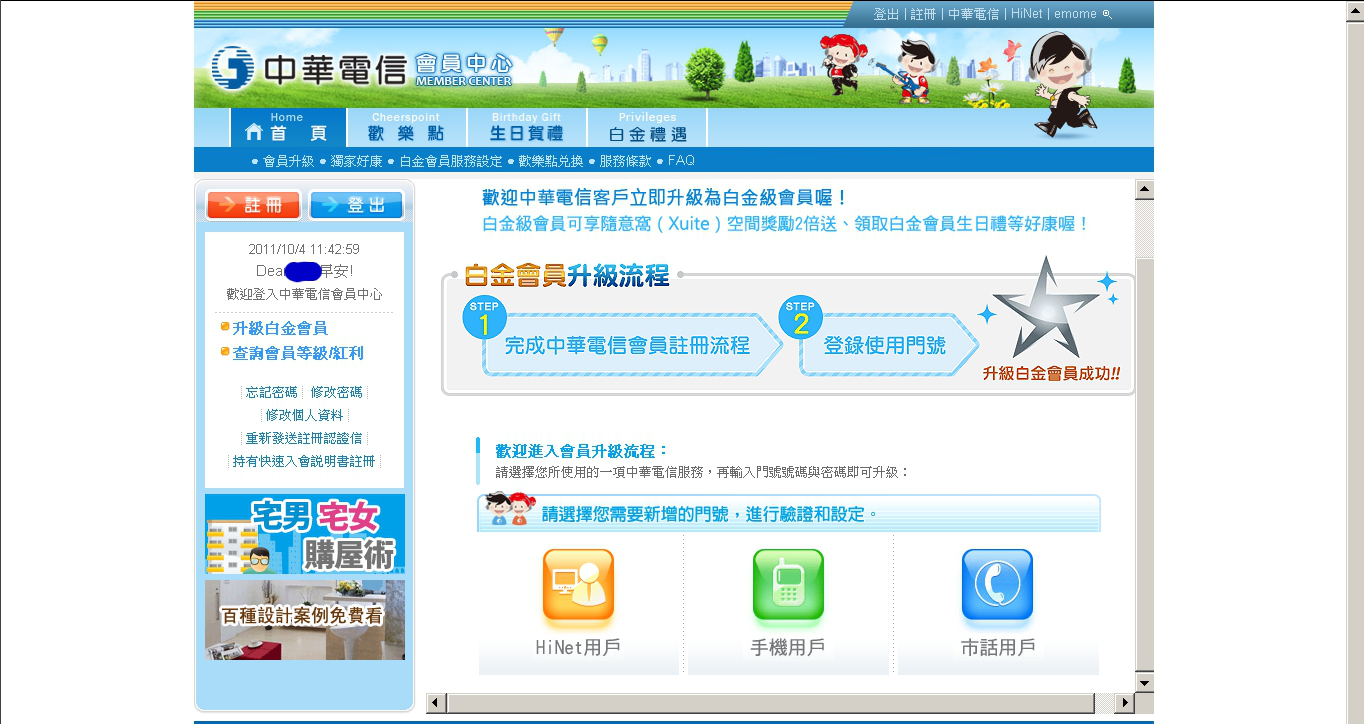Click the 持有快速入會說明書註冊 link
Screen dimensions: 1364x724
[x=304, y=461]
